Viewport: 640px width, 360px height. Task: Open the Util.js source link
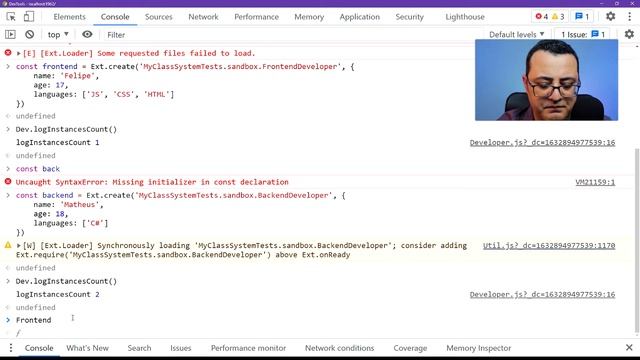[549, 245]
